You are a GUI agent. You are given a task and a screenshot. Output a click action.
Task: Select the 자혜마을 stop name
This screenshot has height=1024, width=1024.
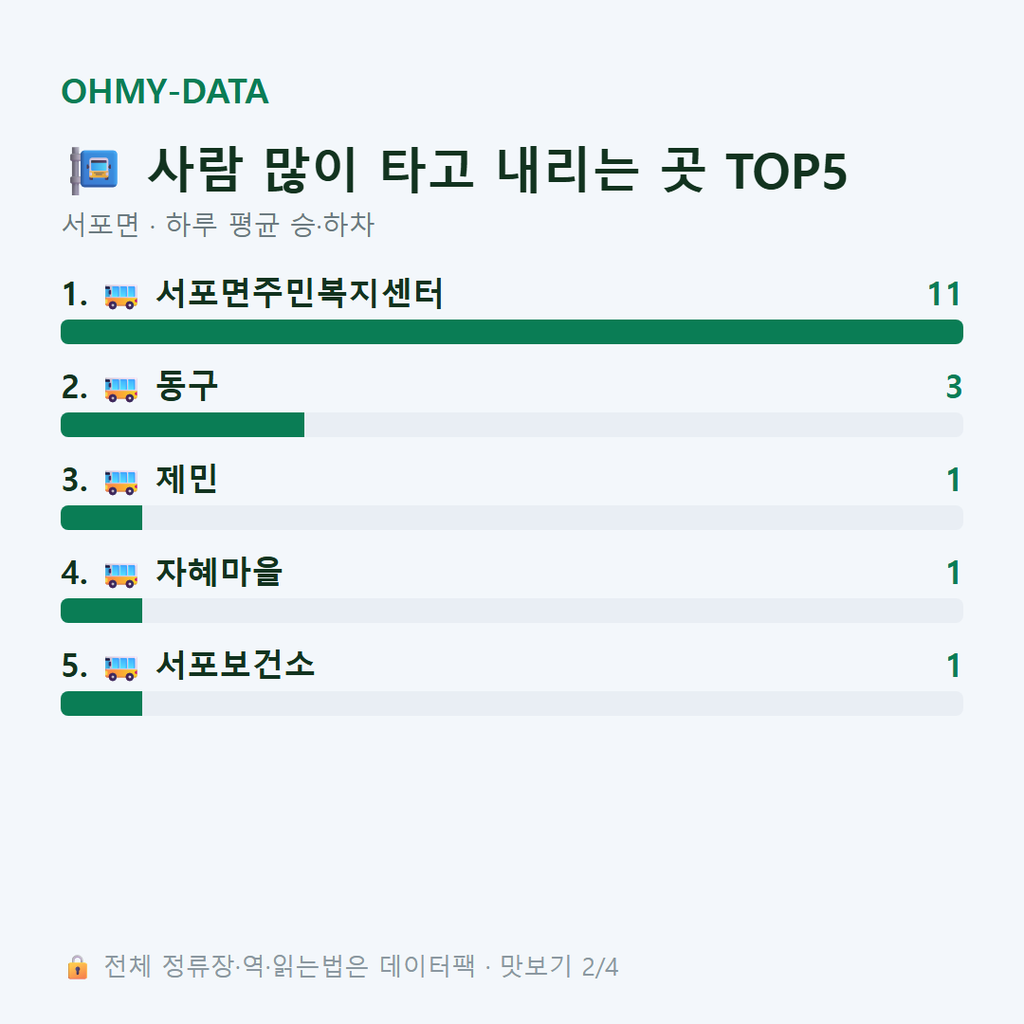click(218, 572)
